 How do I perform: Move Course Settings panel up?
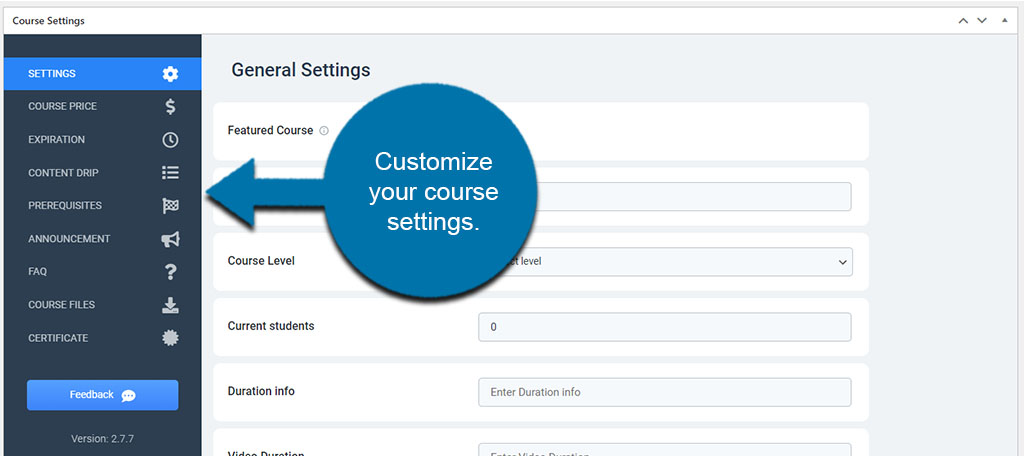pos(963,21)
